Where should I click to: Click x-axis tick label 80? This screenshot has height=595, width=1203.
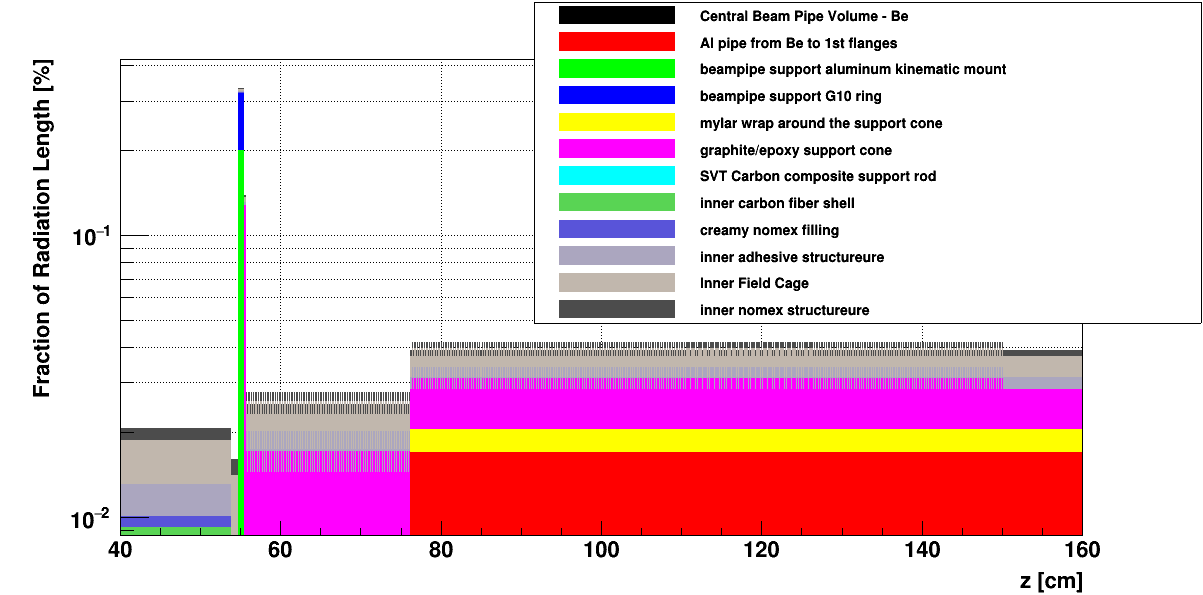(441, 550)
